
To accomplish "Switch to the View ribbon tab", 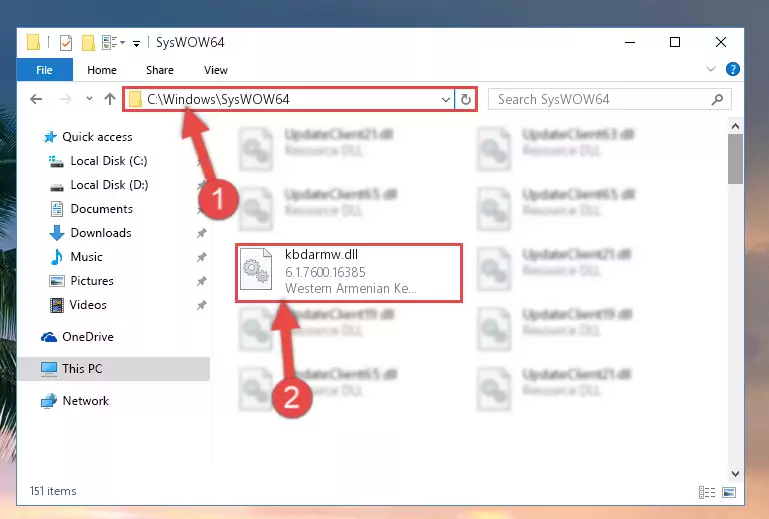I will click(216, 70).
